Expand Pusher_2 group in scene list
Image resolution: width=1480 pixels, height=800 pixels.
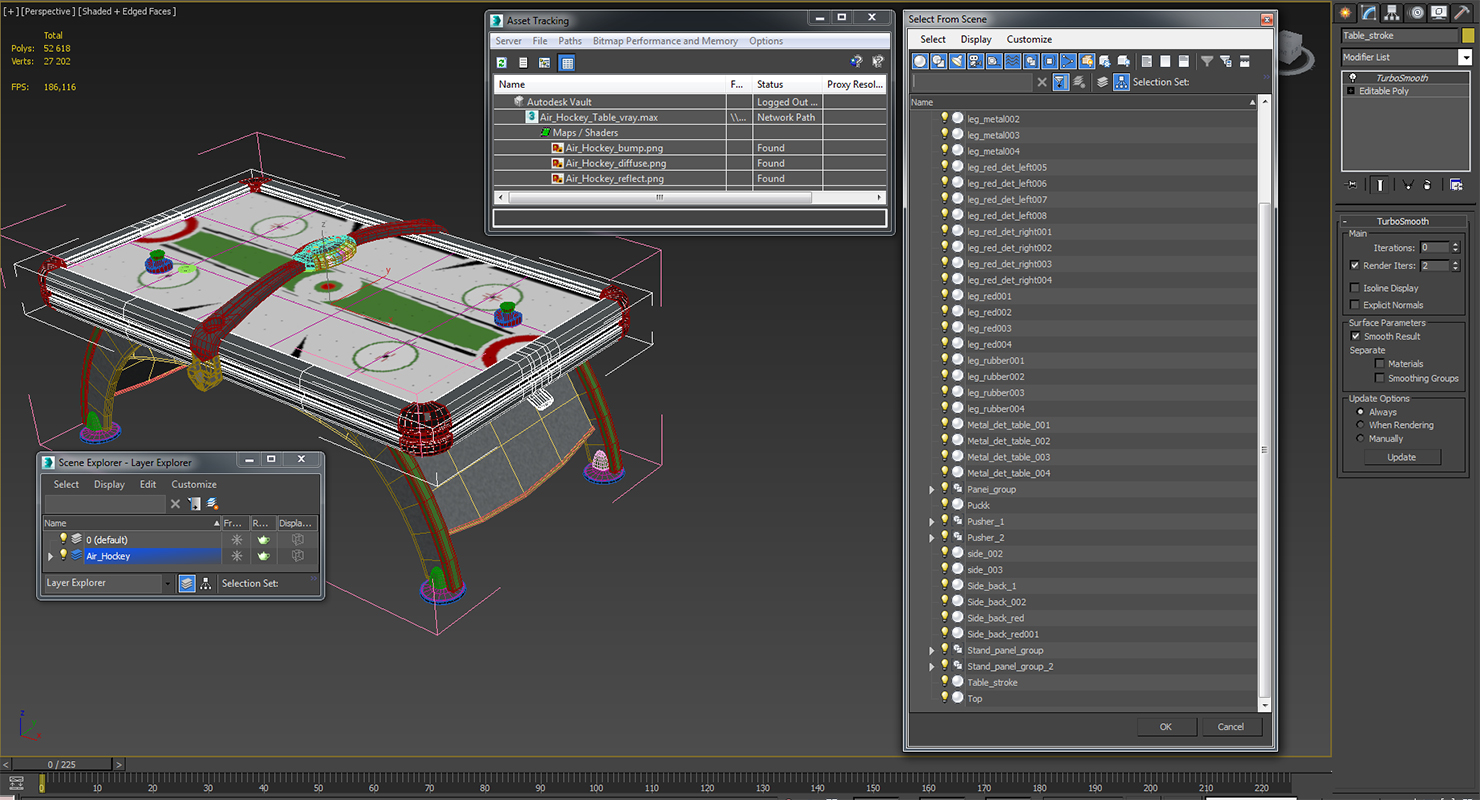point(932,537)
